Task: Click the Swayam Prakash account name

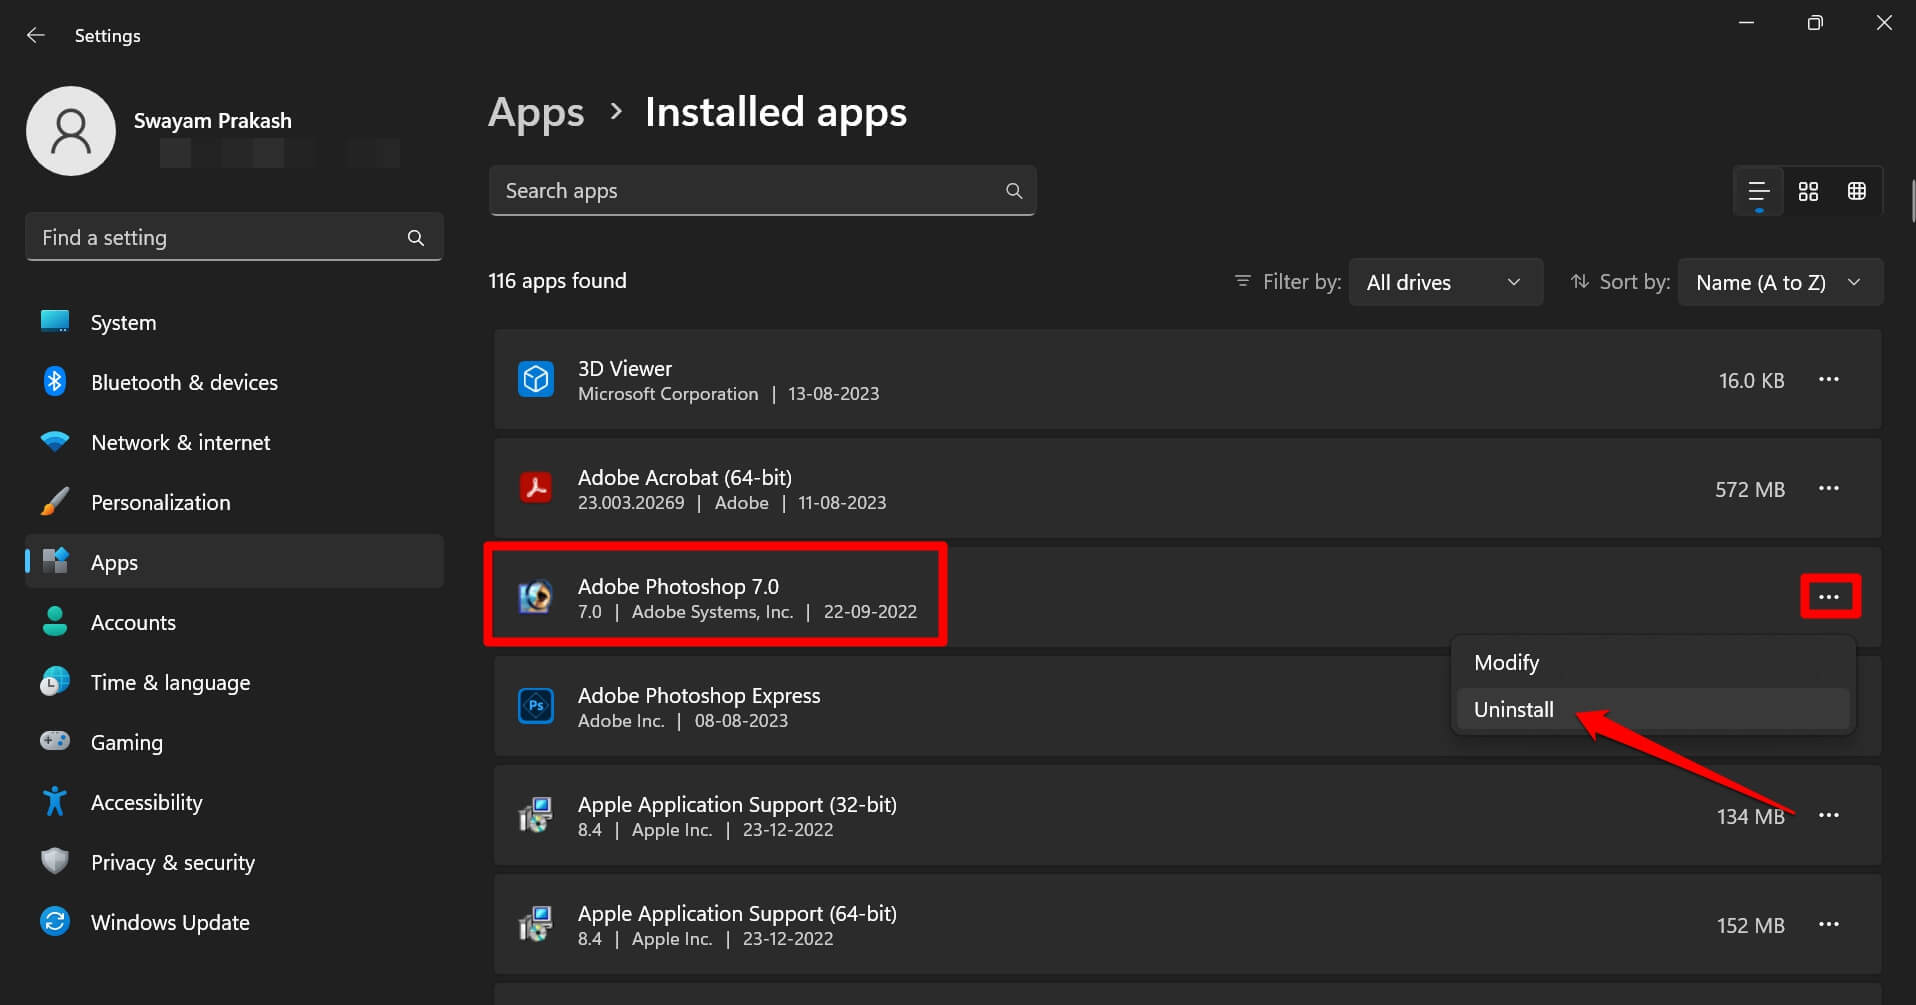Action: pyautogui.click(x=213, y=121)
